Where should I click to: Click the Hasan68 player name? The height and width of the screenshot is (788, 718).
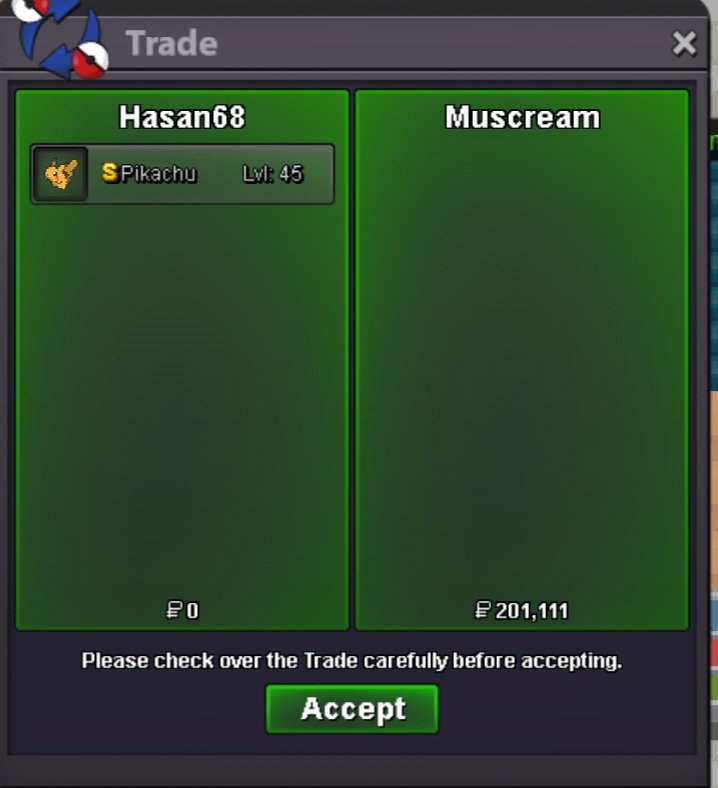pos(182,117)
